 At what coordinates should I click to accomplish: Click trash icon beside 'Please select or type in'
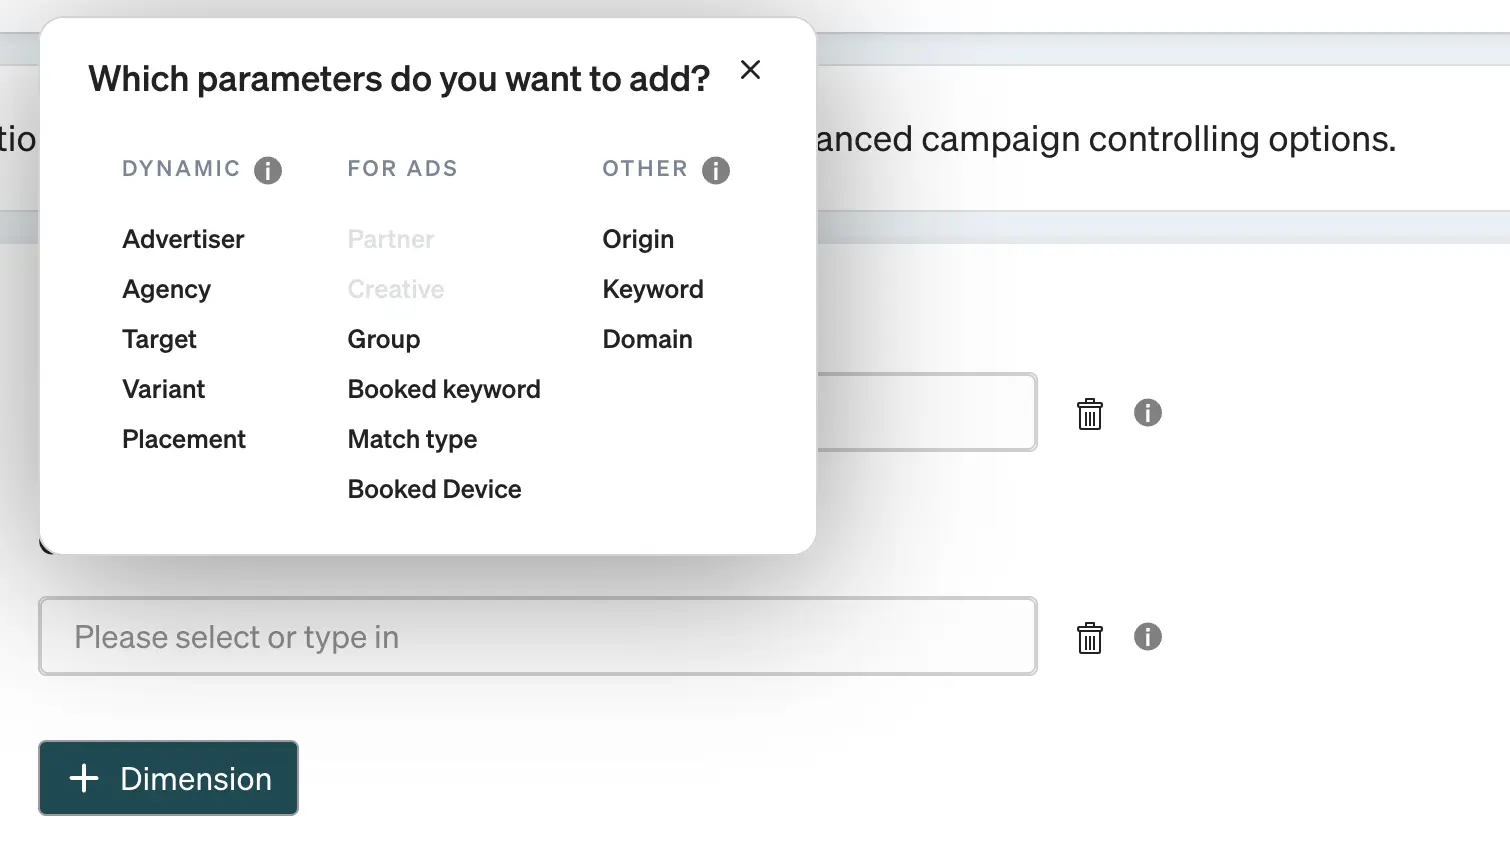coord(1090,637)
